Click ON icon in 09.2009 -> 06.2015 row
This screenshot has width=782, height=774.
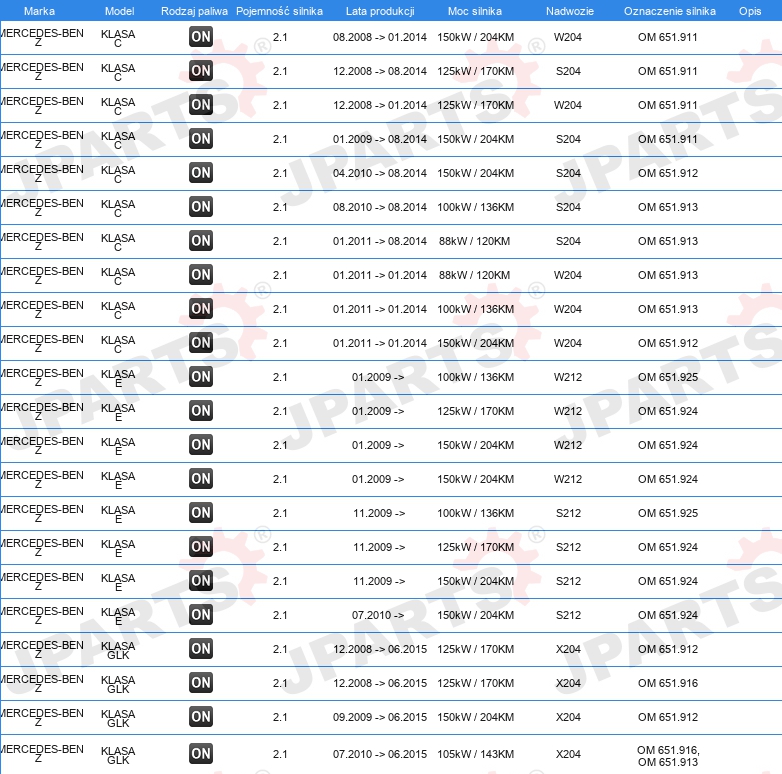pyautogui.click(x=201, y=717)
